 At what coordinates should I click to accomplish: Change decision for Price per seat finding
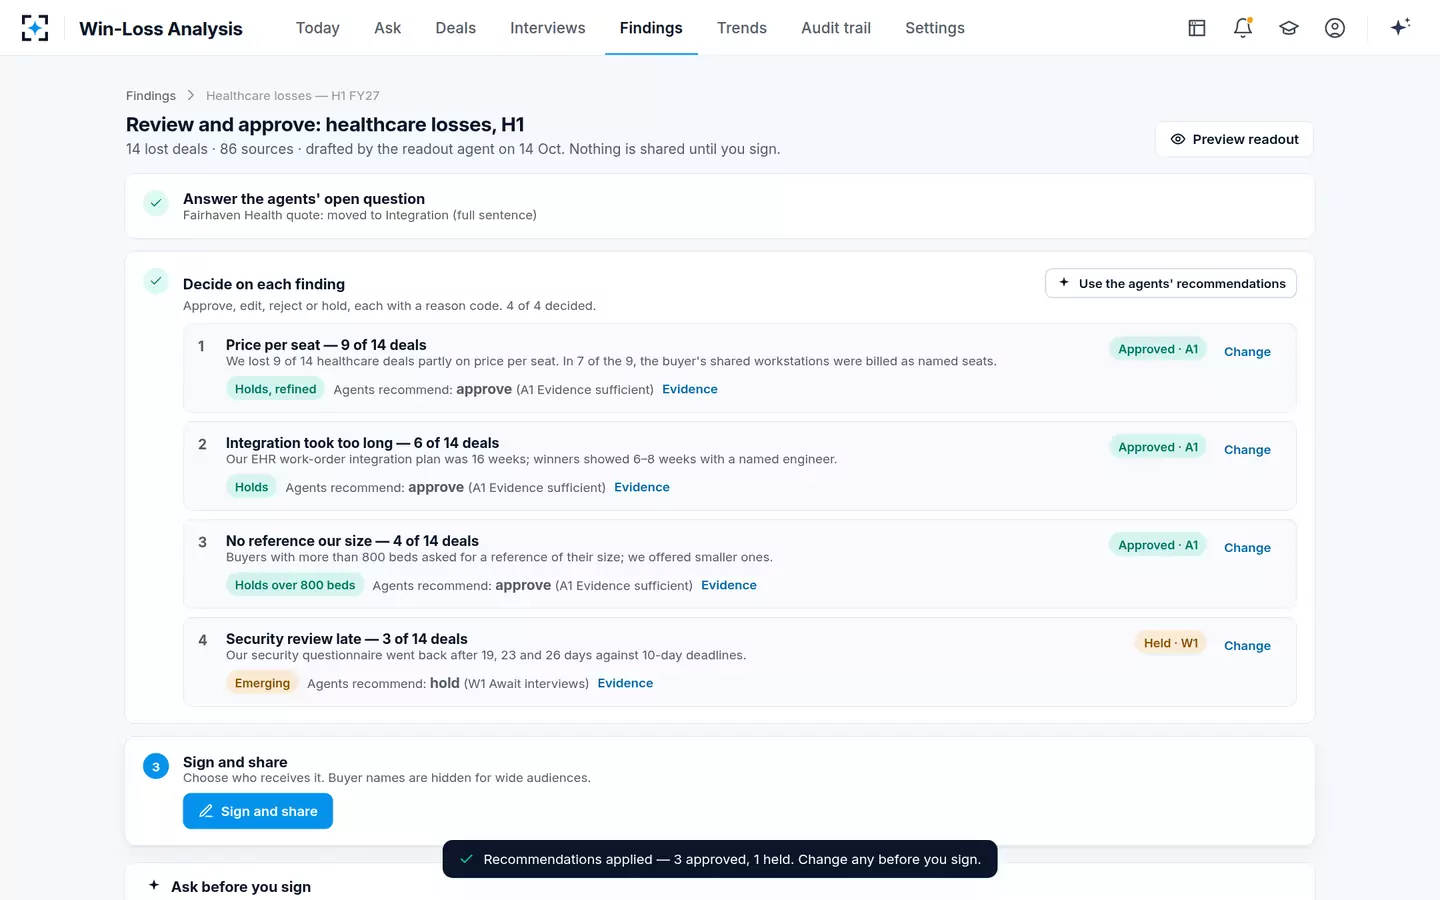1247,352
